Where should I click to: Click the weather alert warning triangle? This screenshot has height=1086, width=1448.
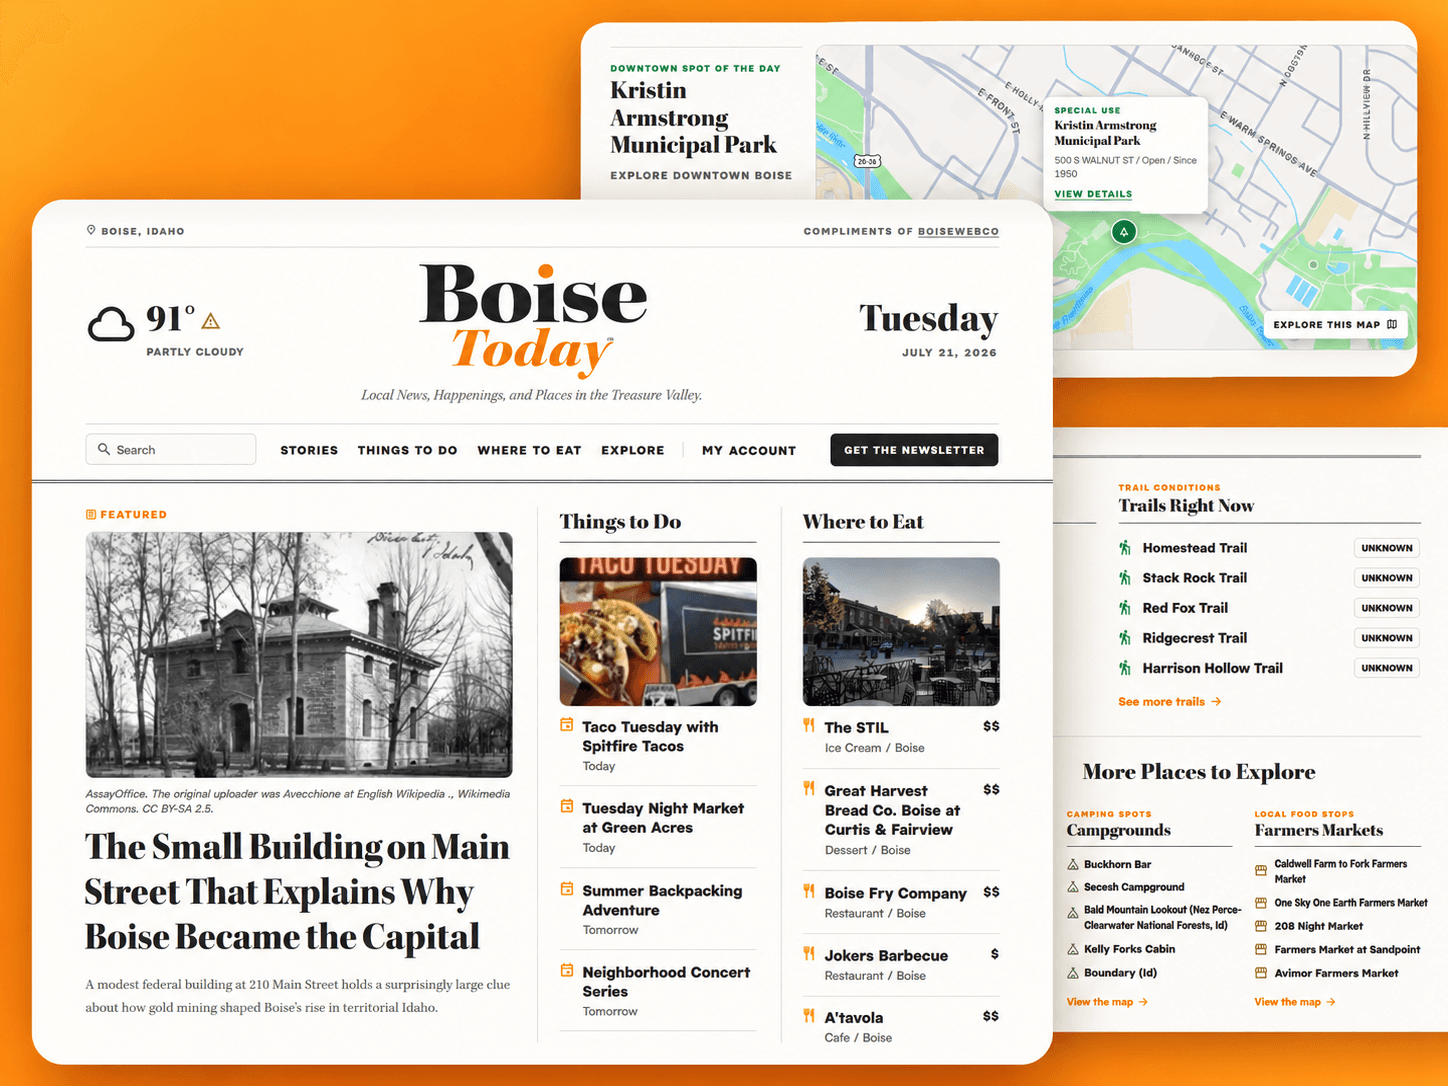pyautogui.click(x=210, y=321)
